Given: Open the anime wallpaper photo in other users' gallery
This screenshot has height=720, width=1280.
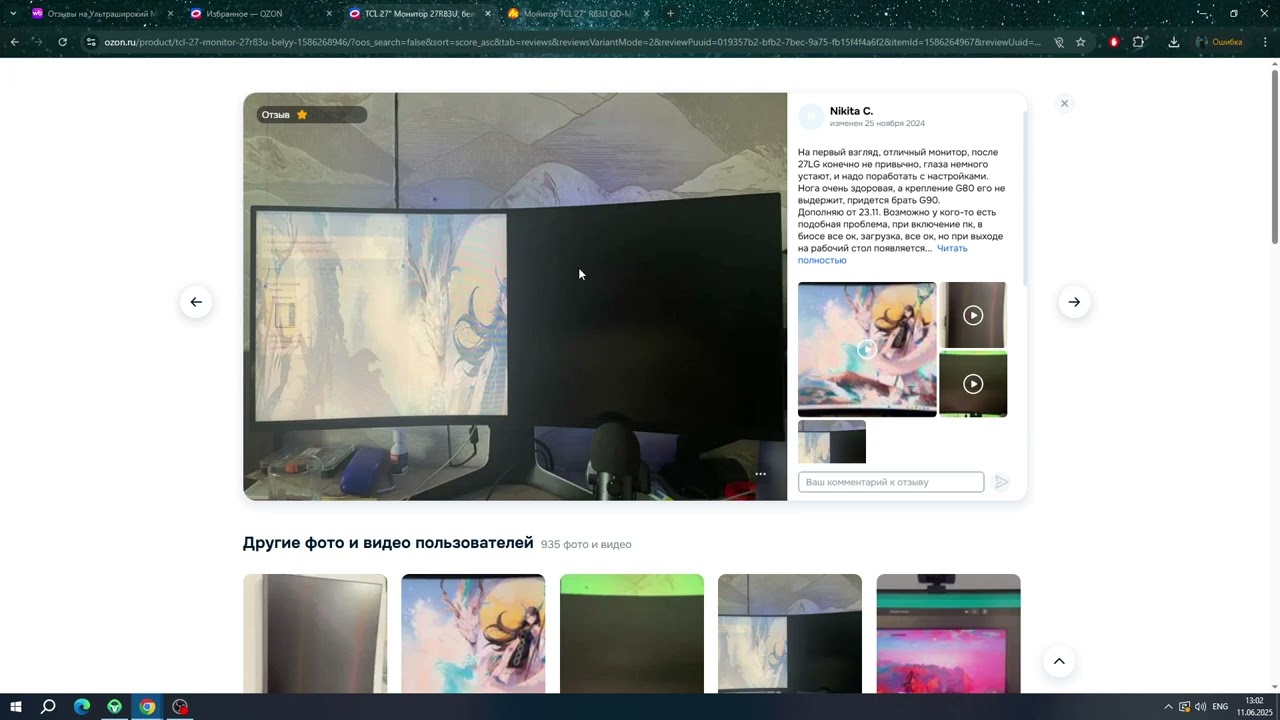Looking at the screenshot, I should pos(473,634).
